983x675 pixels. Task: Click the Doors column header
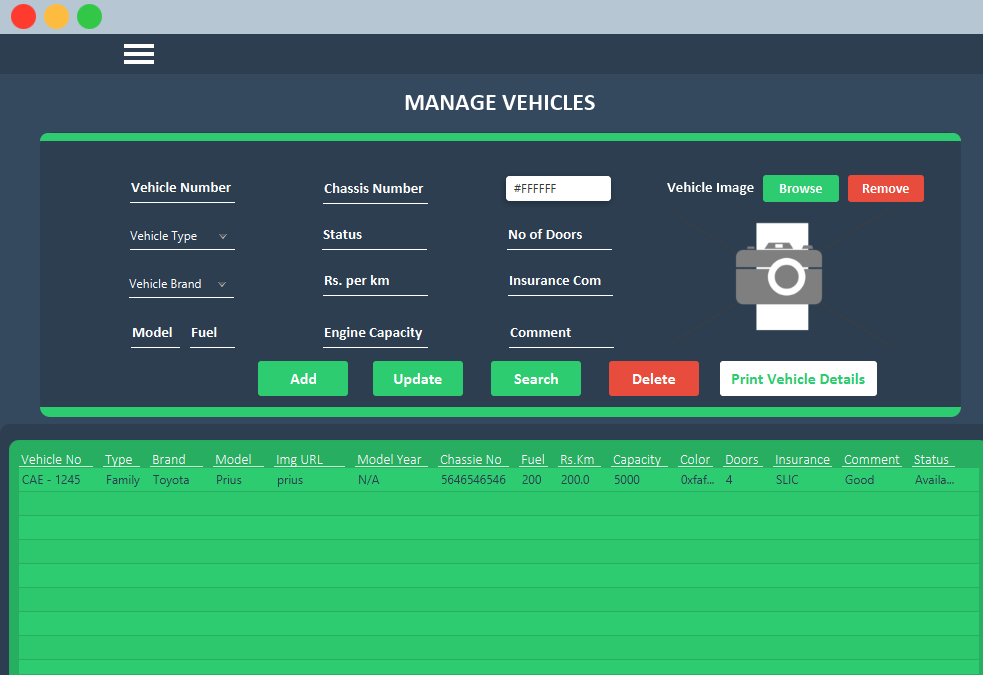point(742,459)
